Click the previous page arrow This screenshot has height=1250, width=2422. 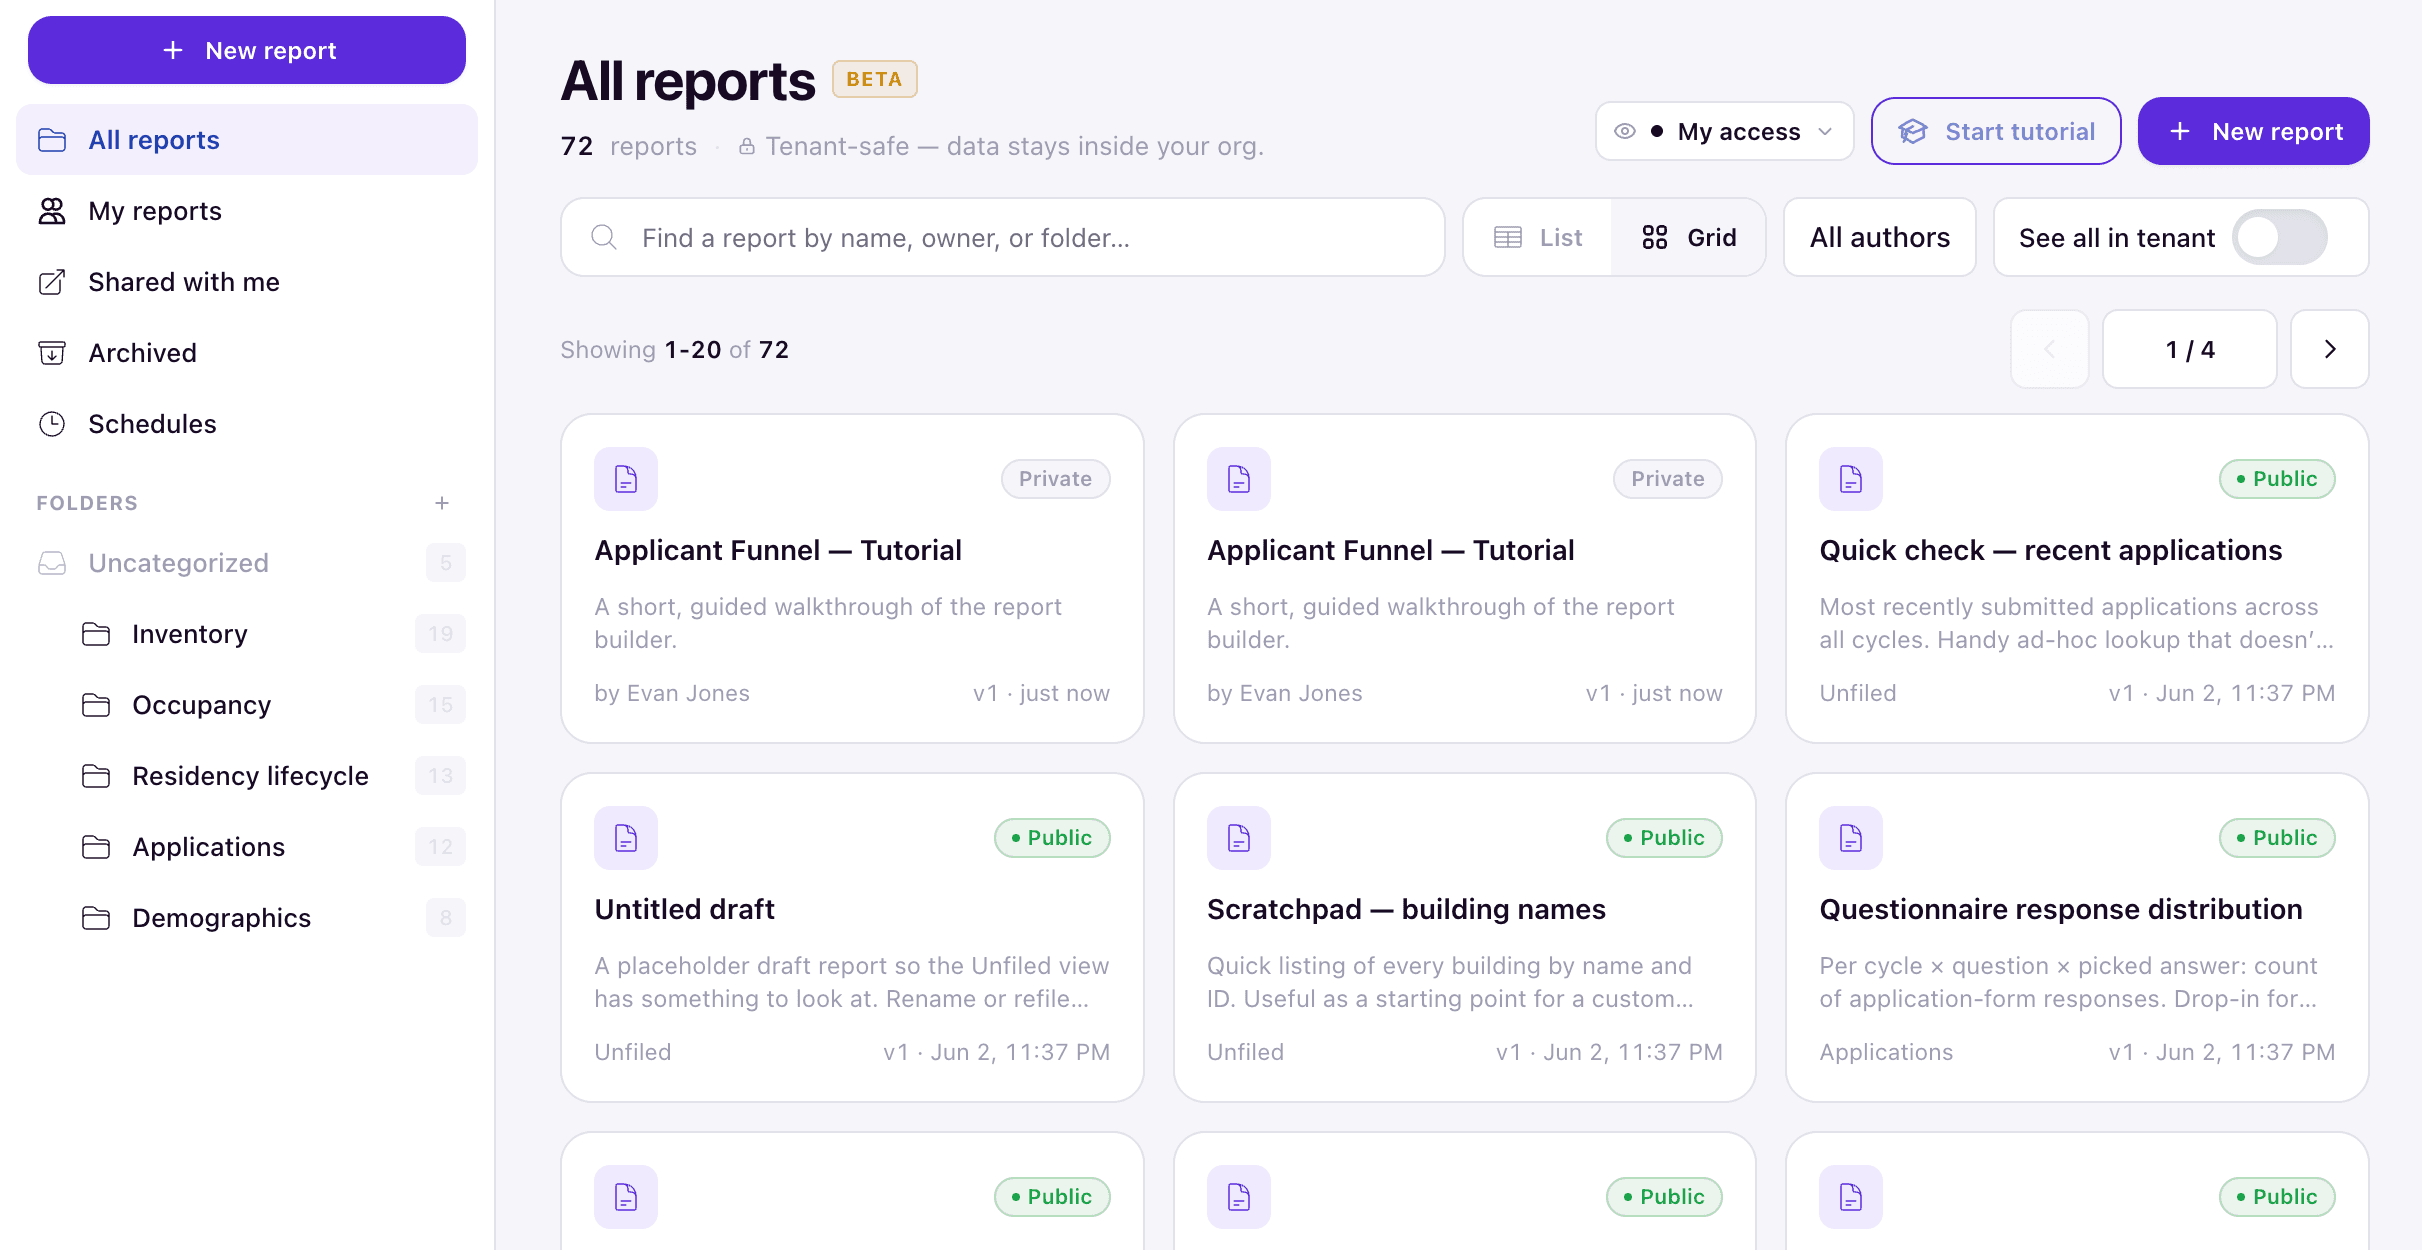pos(2050,349)
